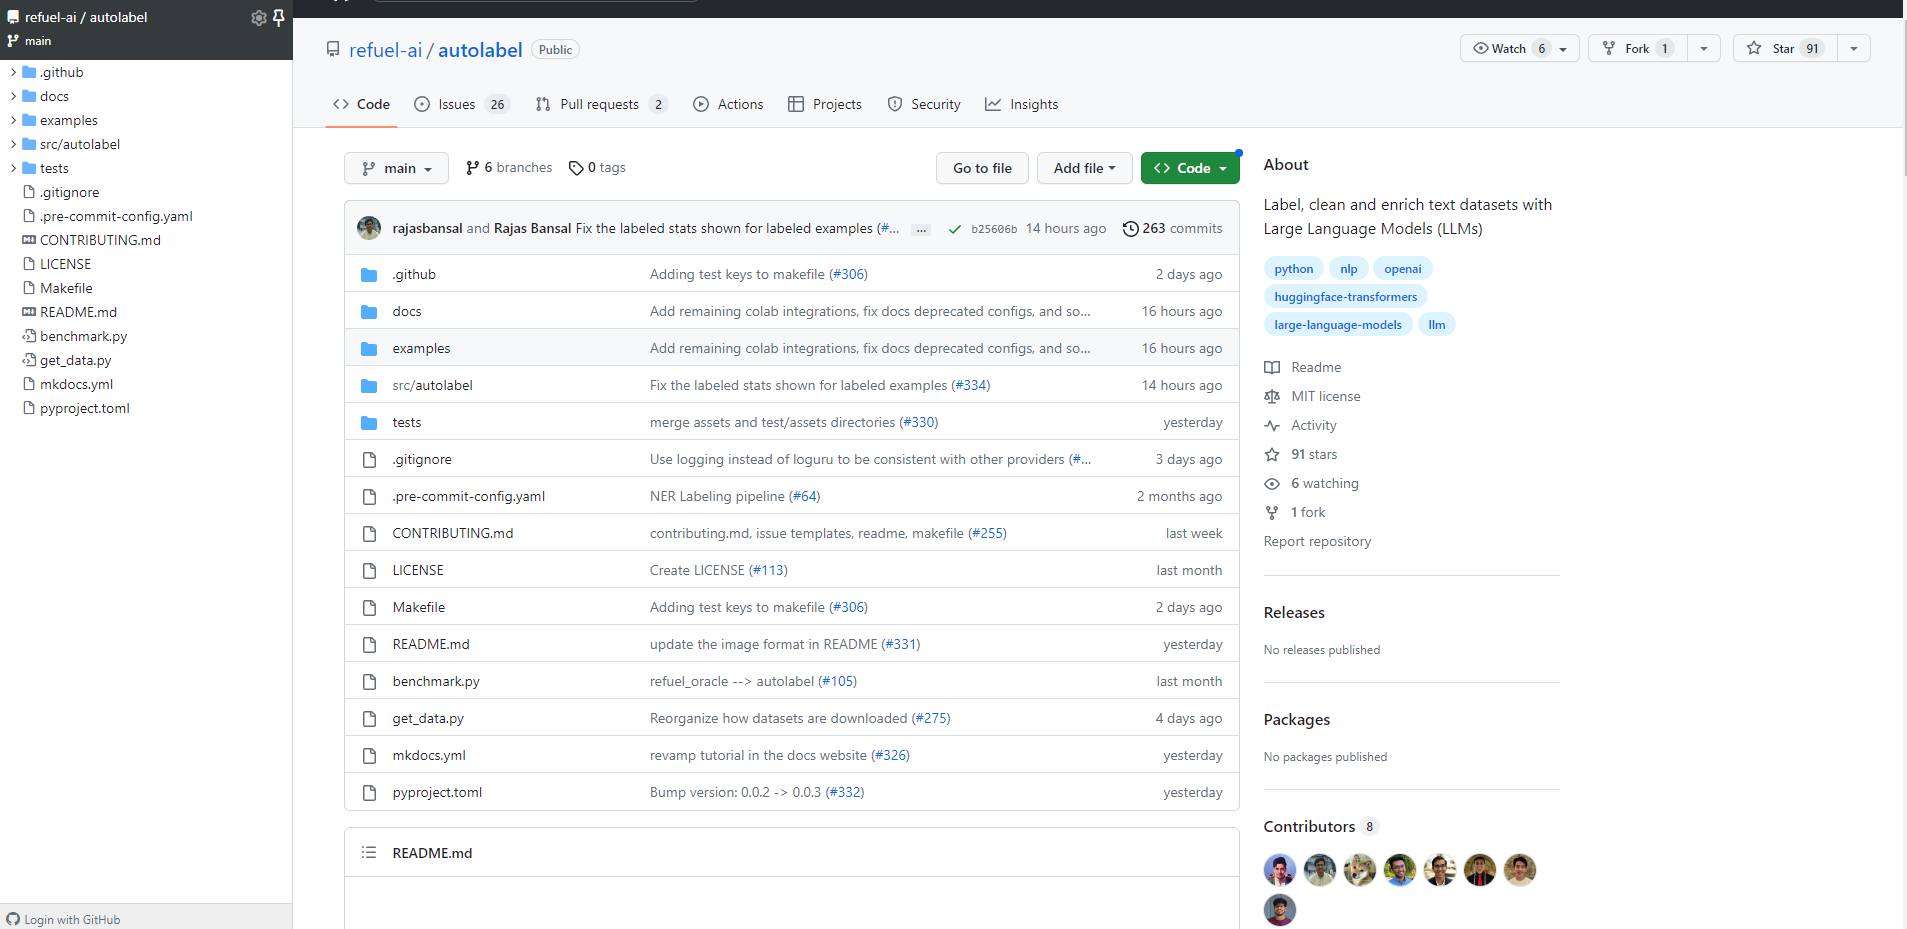
Task: Open the 6 branches link
Action: tap(509, 168)
